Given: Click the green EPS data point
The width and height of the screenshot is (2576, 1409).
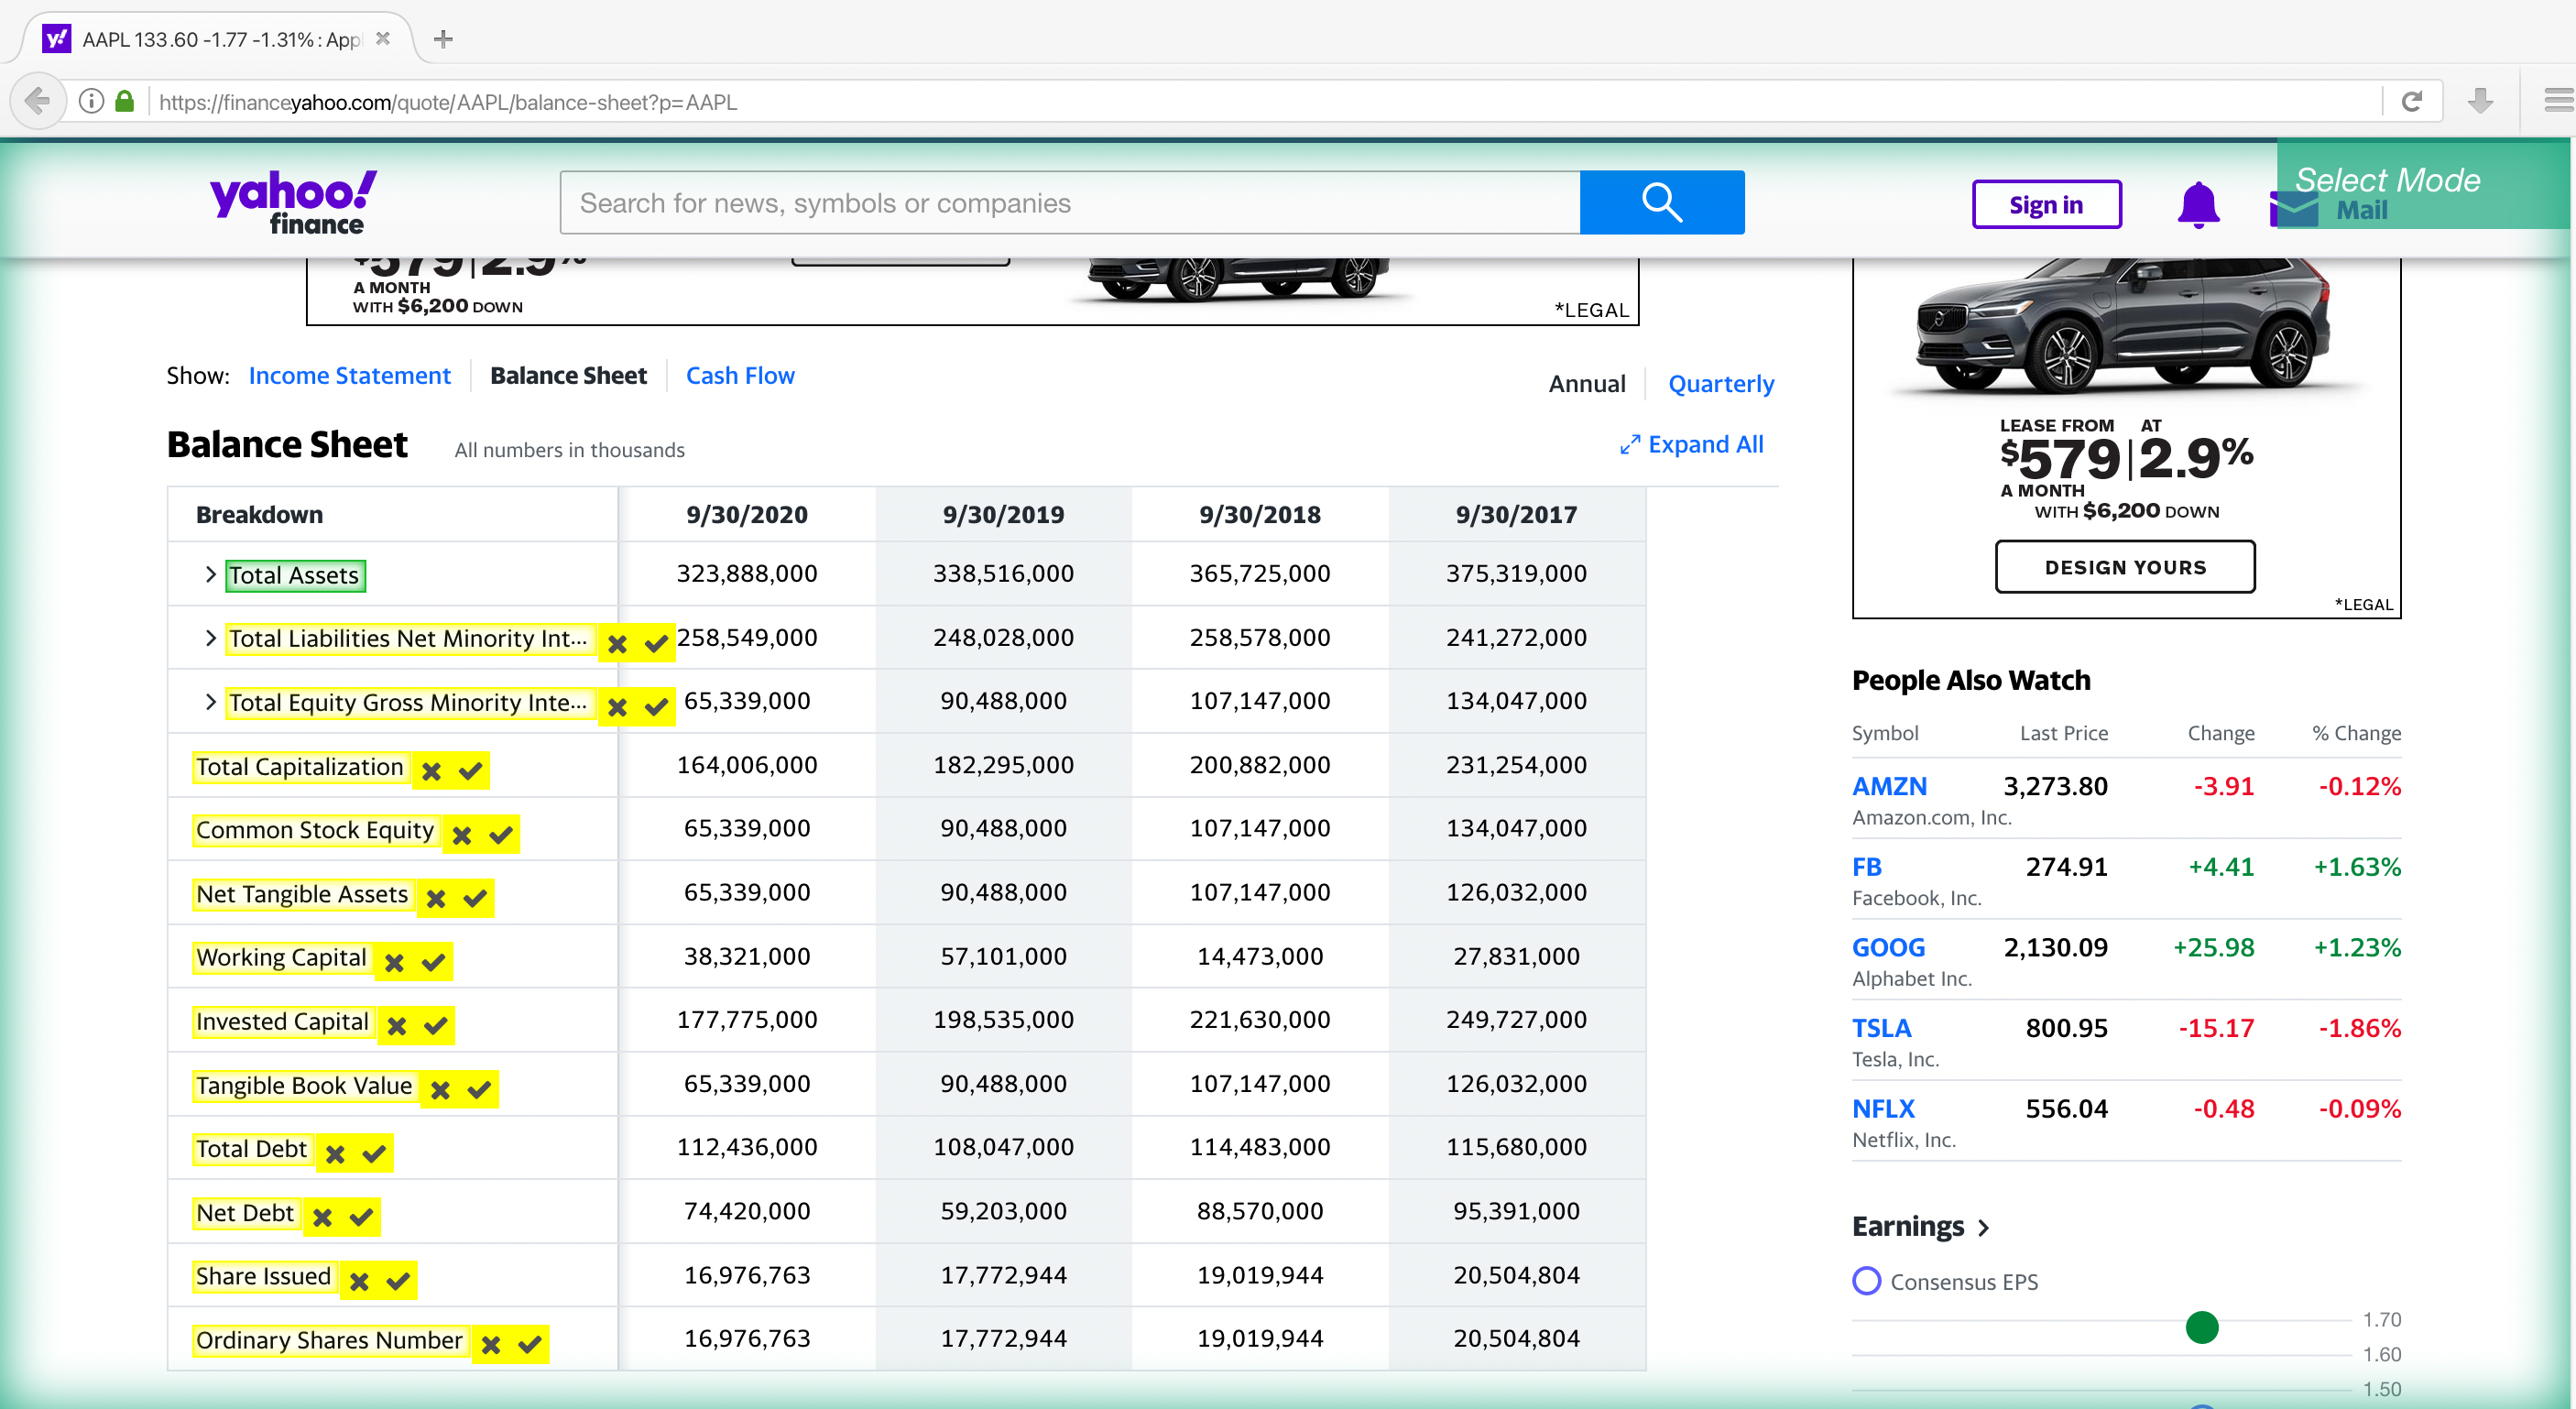Looking at the screenshot, I should point(2201,1327).
